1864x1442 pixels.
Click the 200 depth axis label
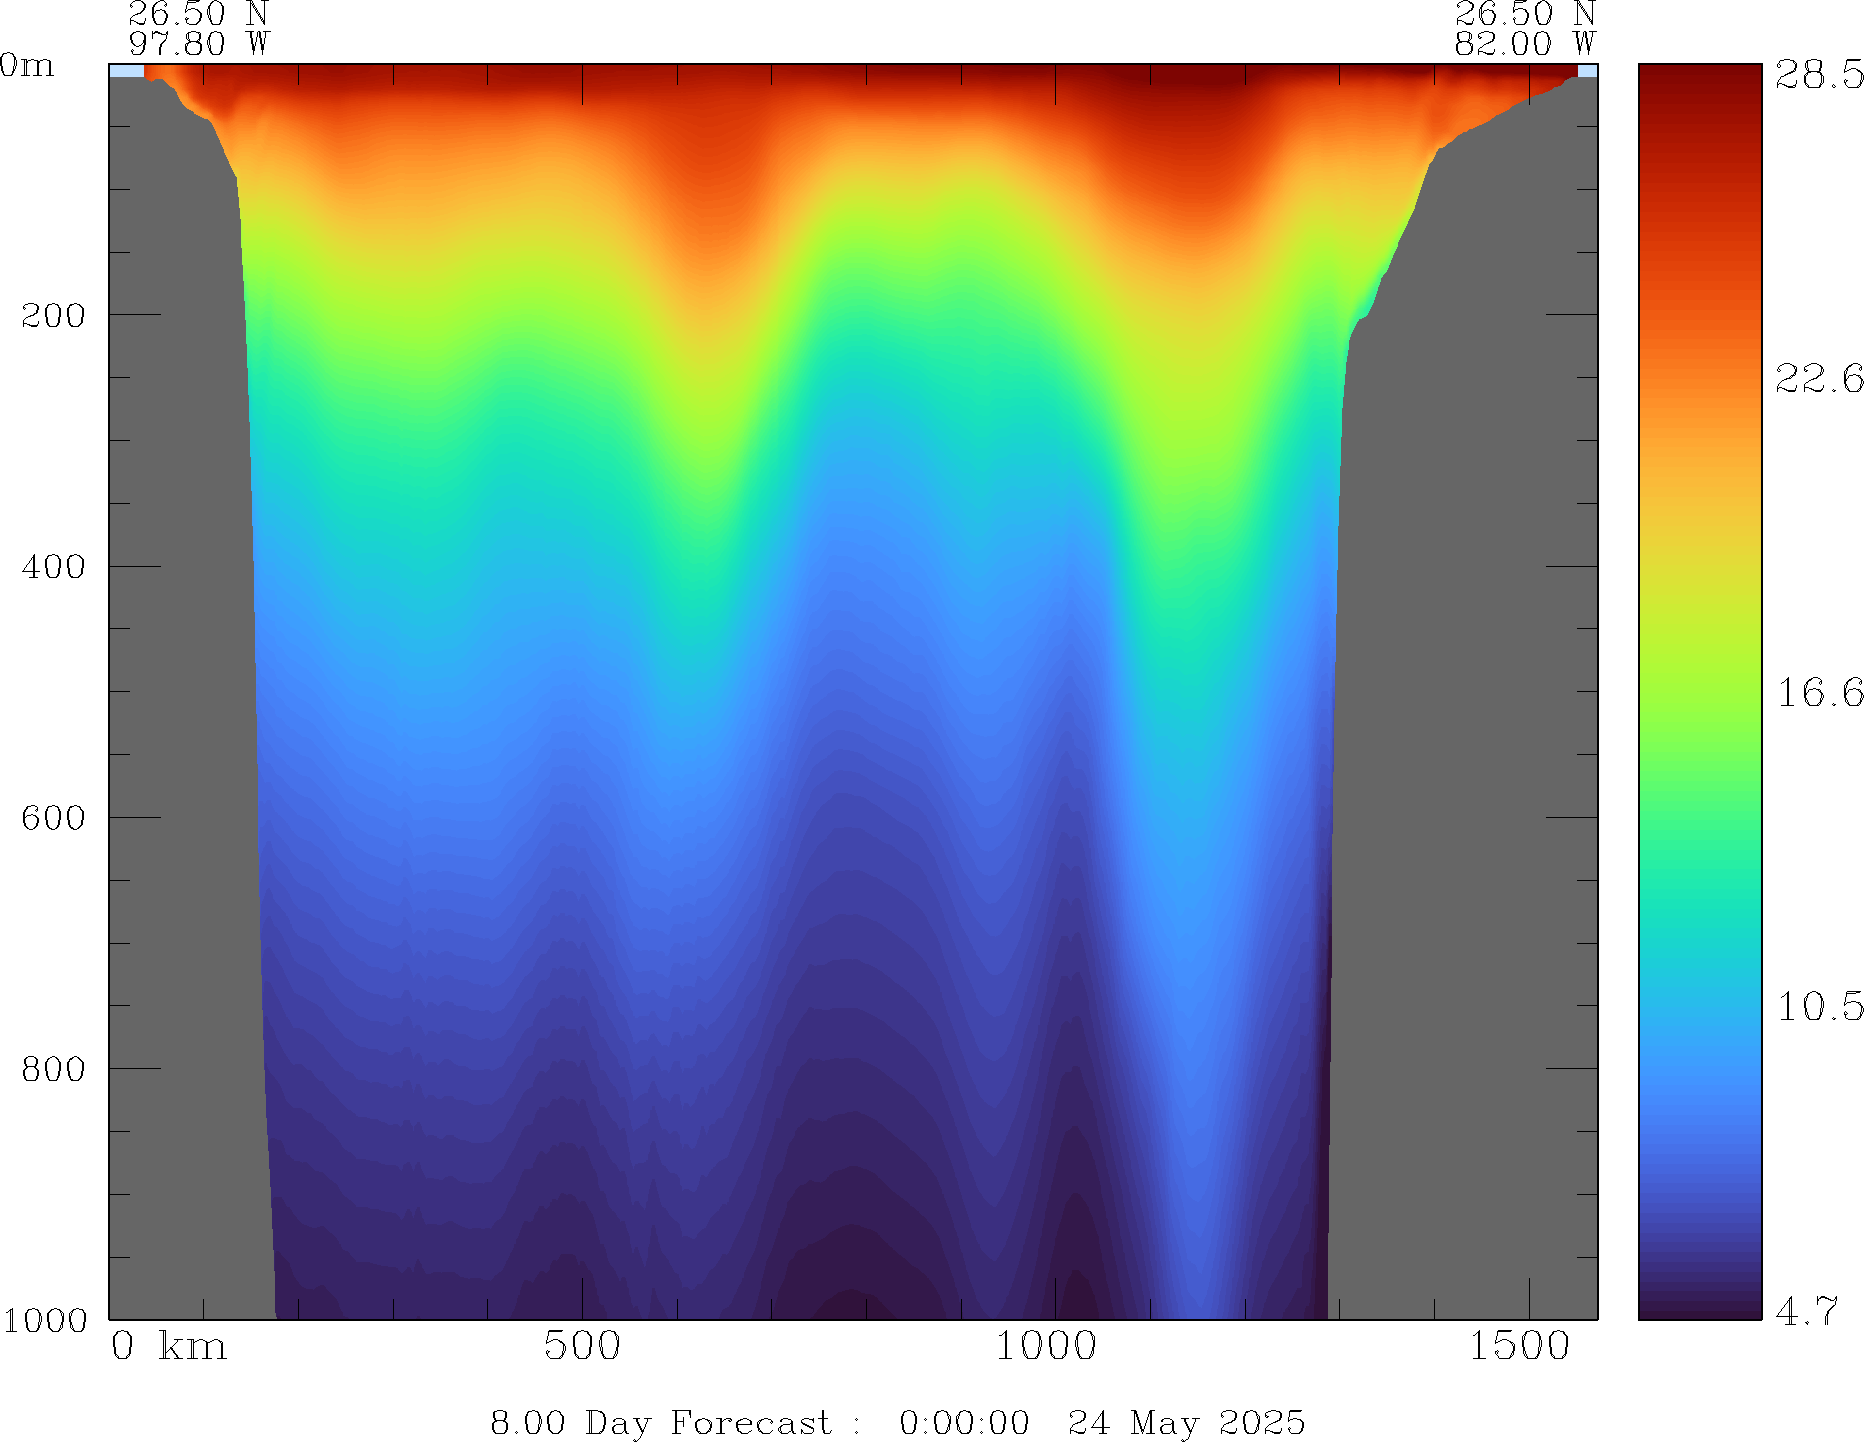point(53,316)
